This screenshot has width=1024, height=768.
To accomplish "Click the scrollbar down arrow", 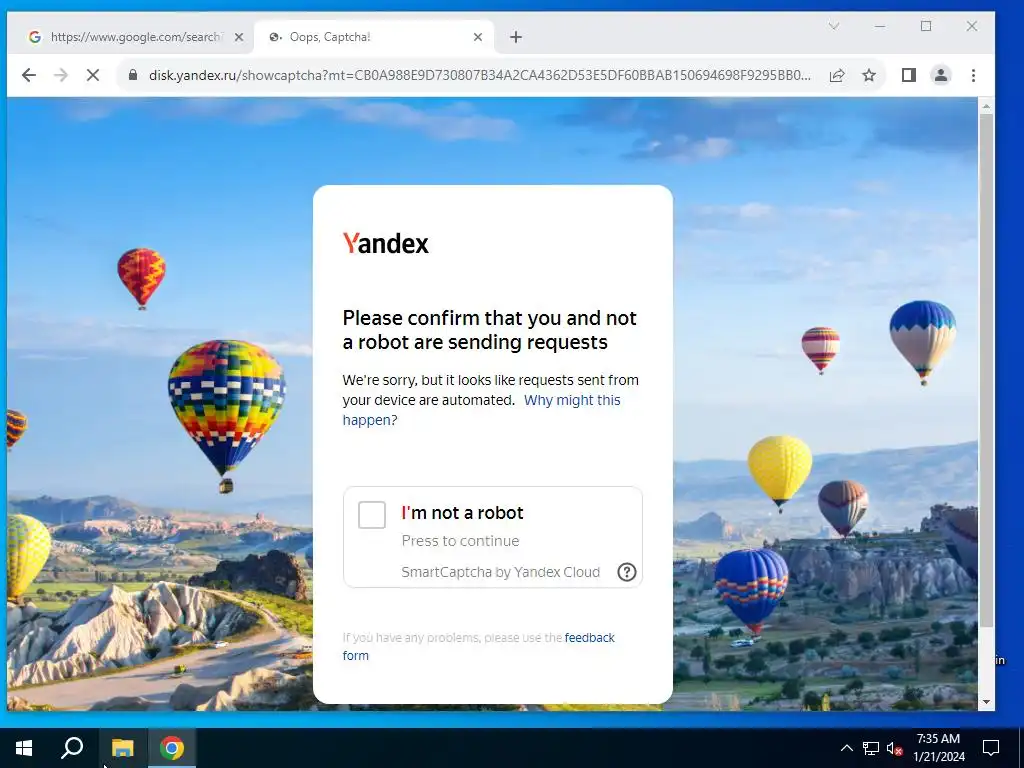I will 986,702.
